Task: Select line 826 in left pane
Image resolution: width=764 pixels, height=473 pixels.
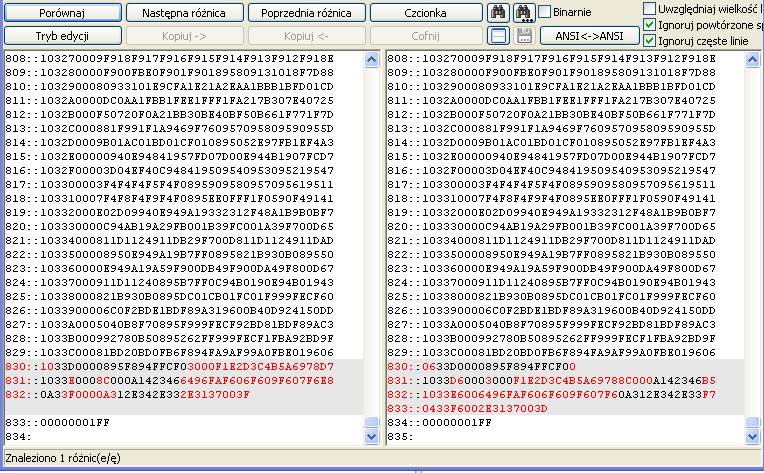Action: pos(170,311)
